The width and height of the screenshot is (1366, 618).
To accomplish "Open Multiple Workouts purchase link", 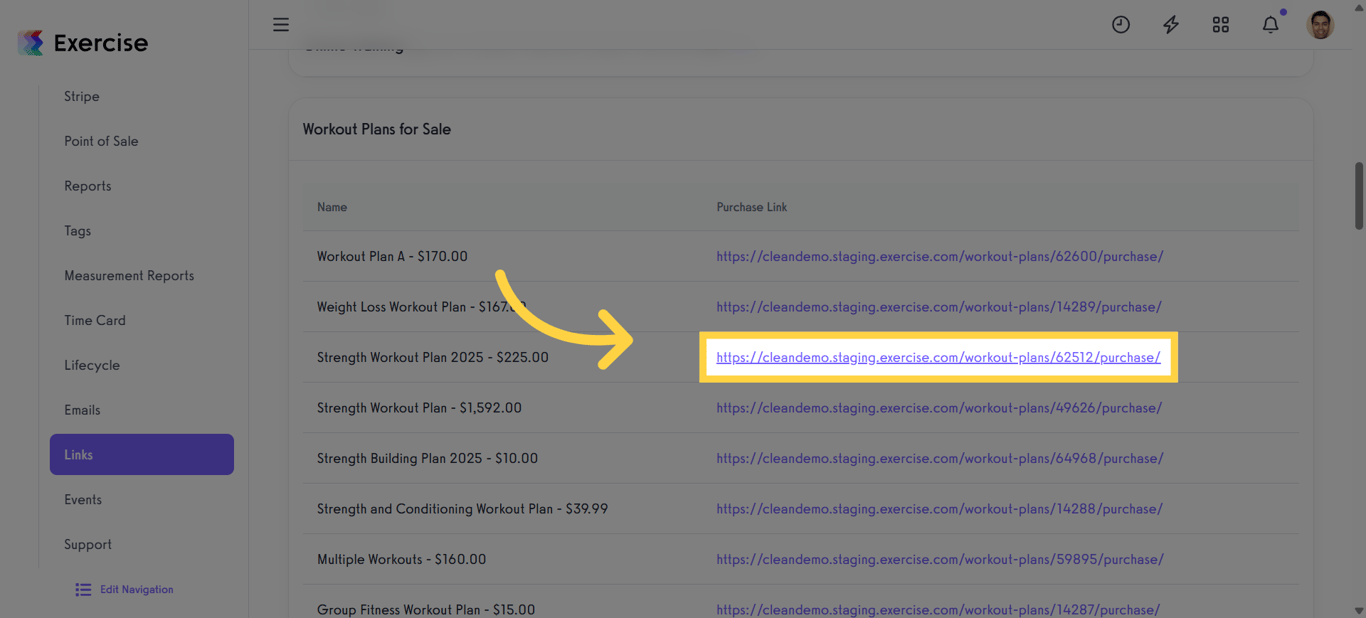I will pos(940,560).
